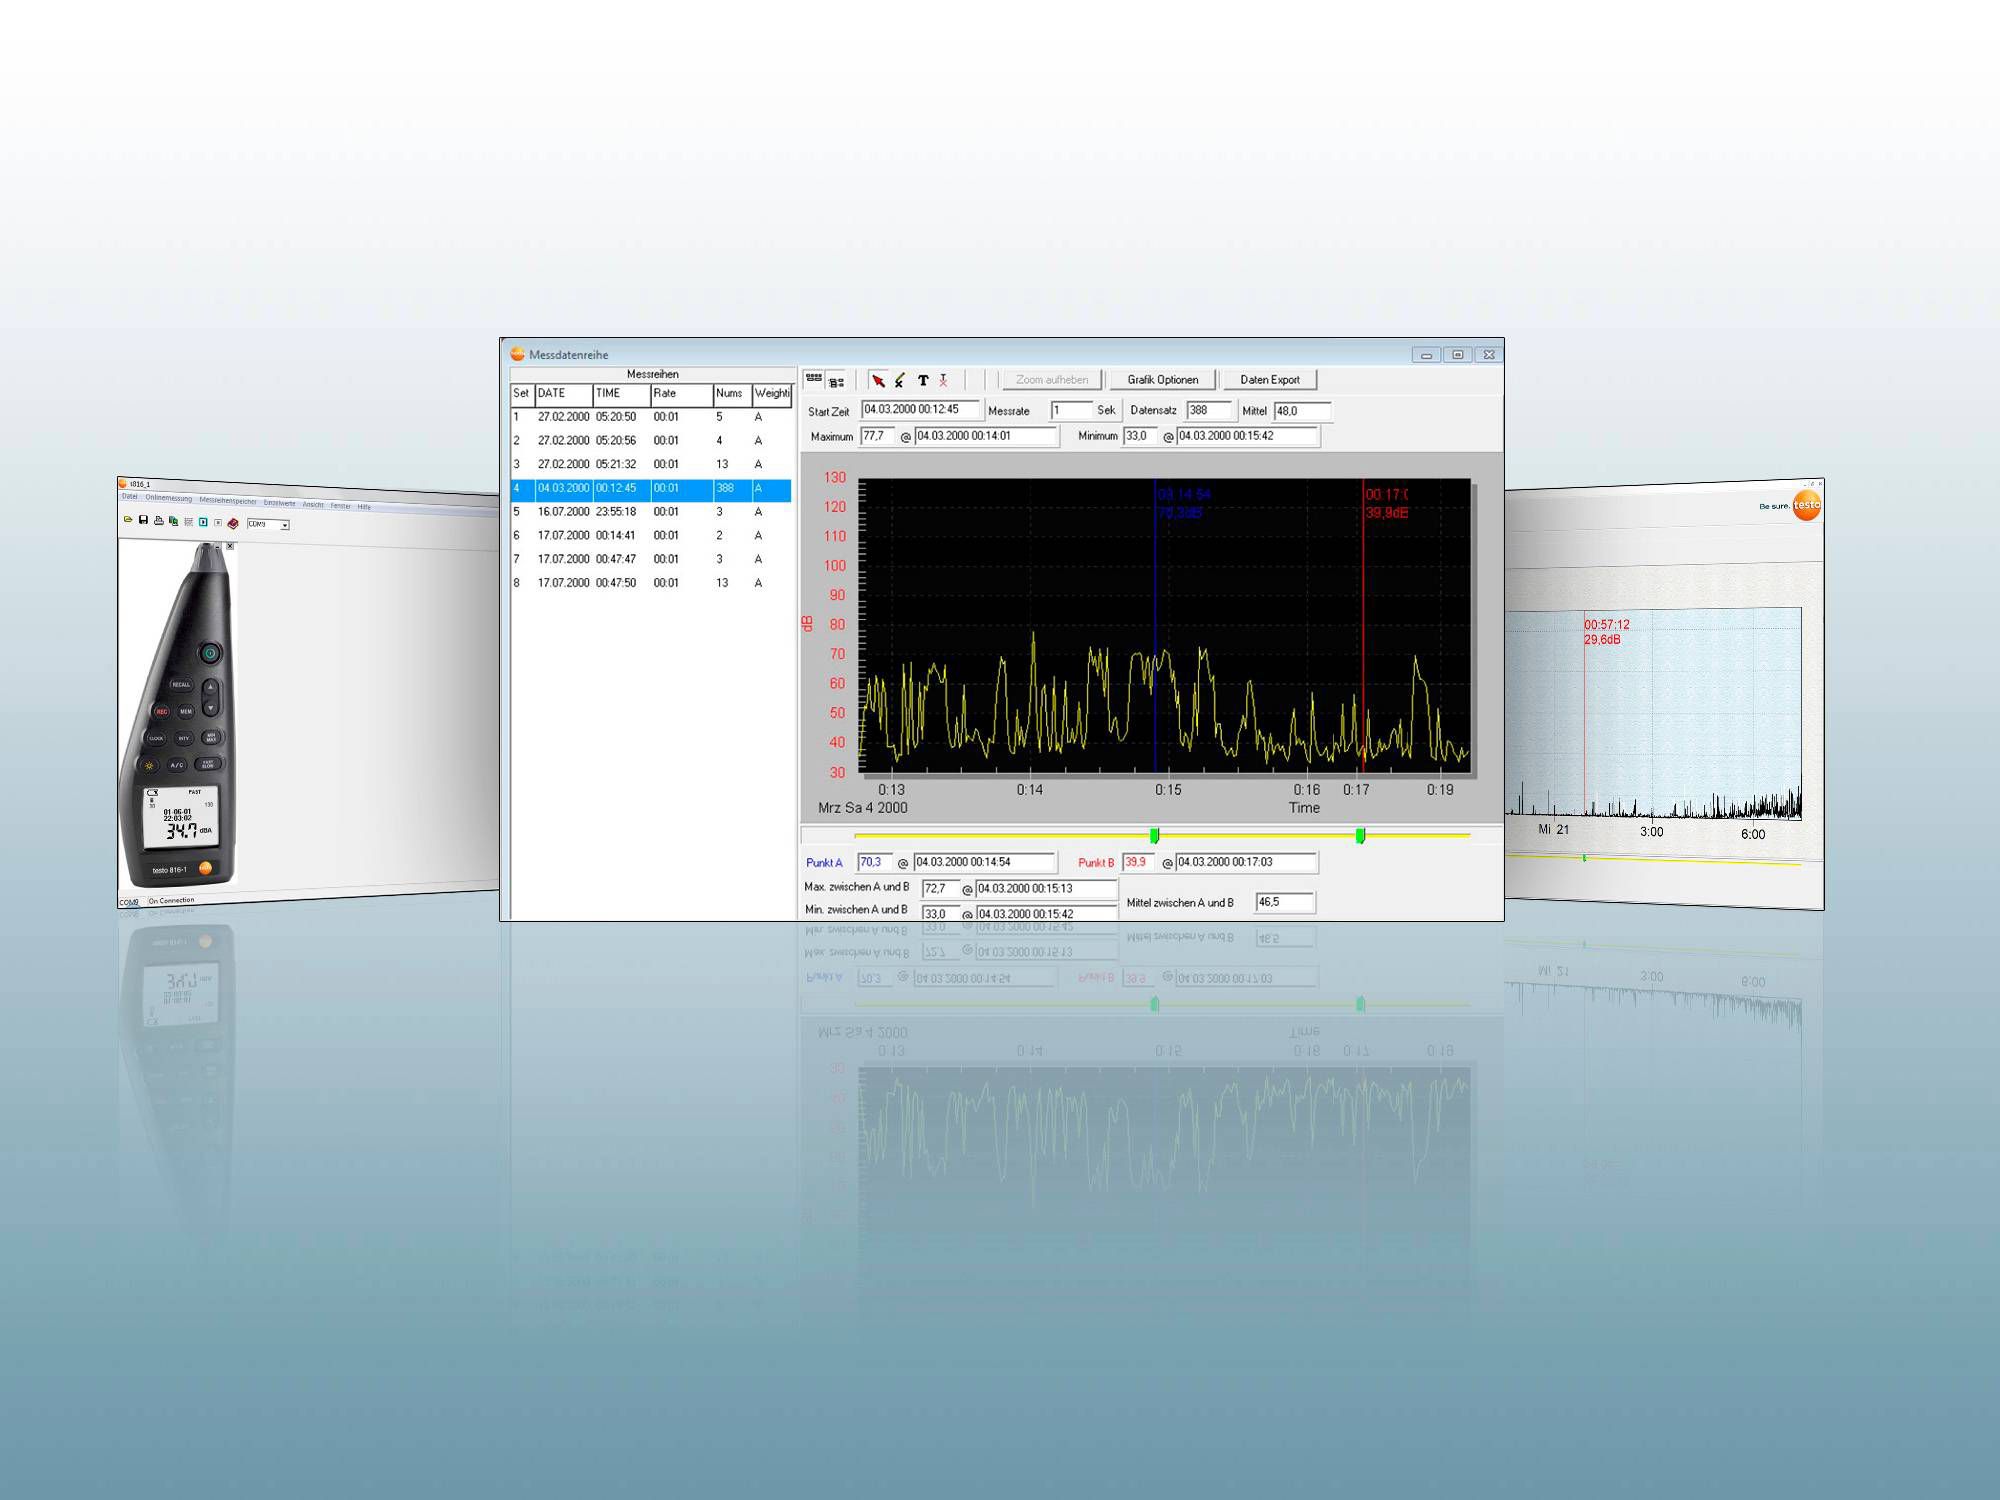Viewport: 2000px width, 1500px height.
Task: Click the open folder icon
Action: click(x=128, y=519)
